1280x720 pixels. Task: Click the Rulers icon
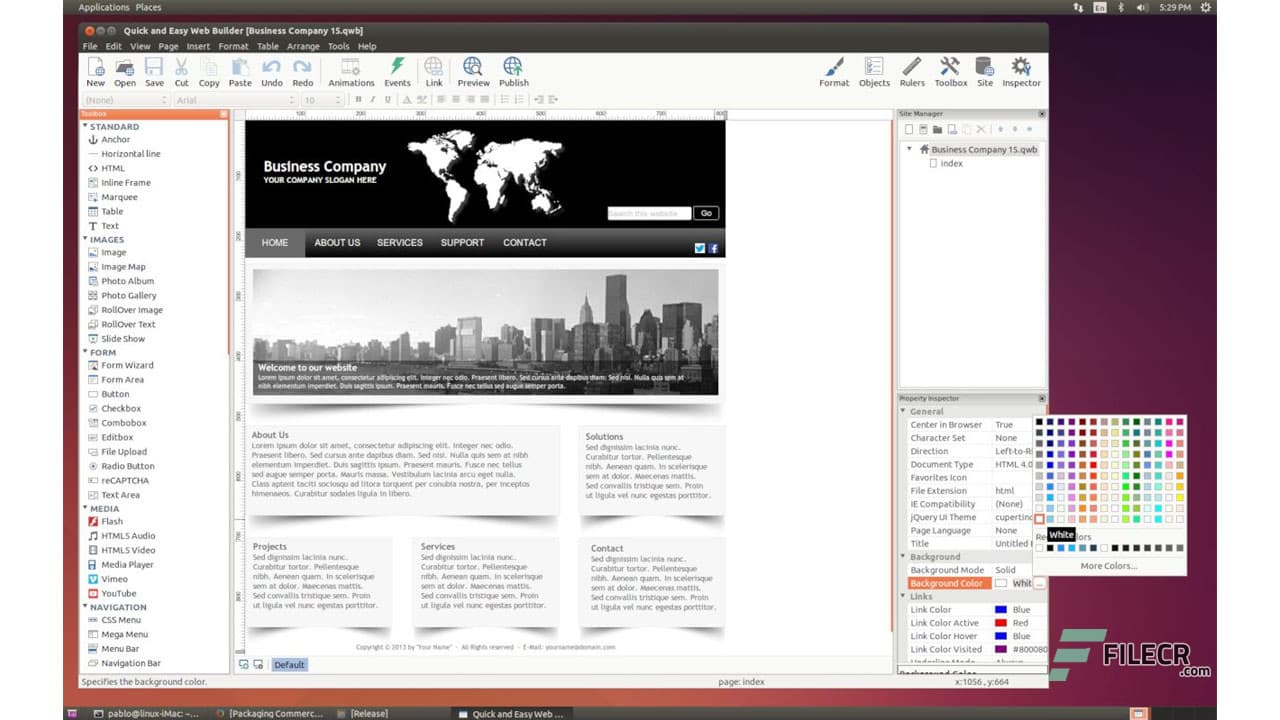pos(912,70)
